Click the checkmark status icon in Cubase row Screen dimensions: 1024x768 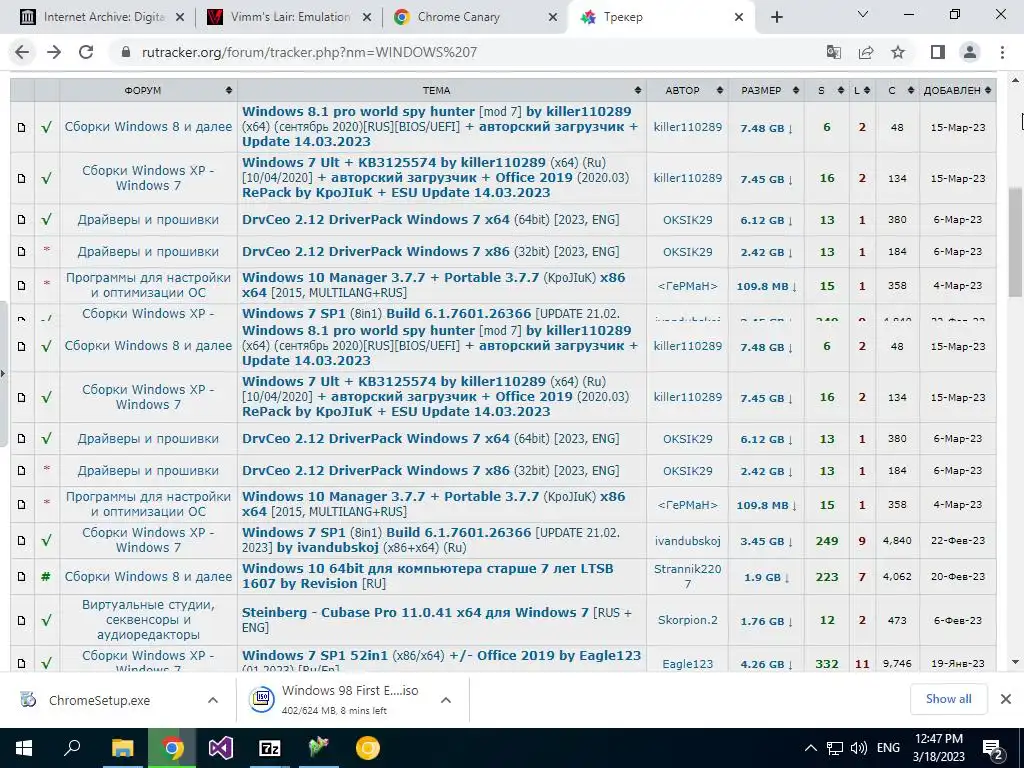coord(46,620)
